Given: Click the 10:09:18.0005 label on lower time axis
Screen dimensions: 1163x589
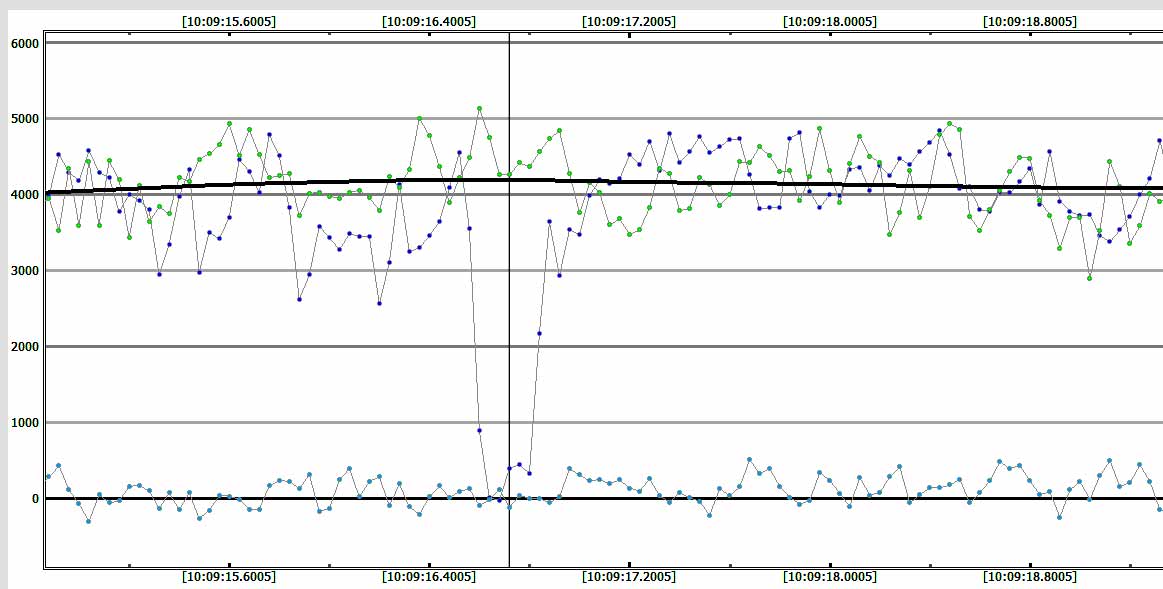Looking at the screenshot, I should coord(829,576).
